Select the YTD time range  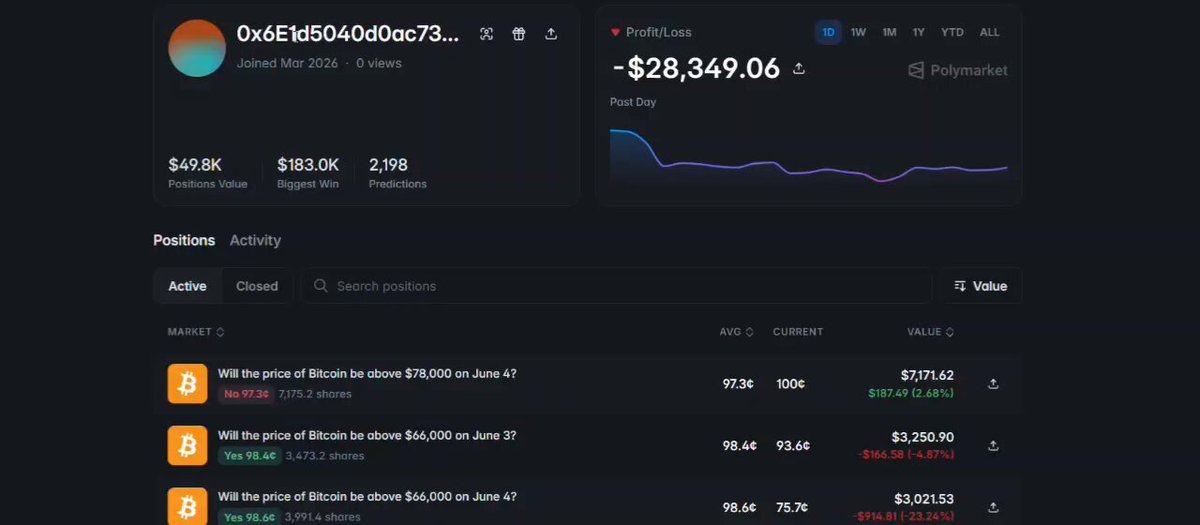pyautogui.click(x=952, y=32)
